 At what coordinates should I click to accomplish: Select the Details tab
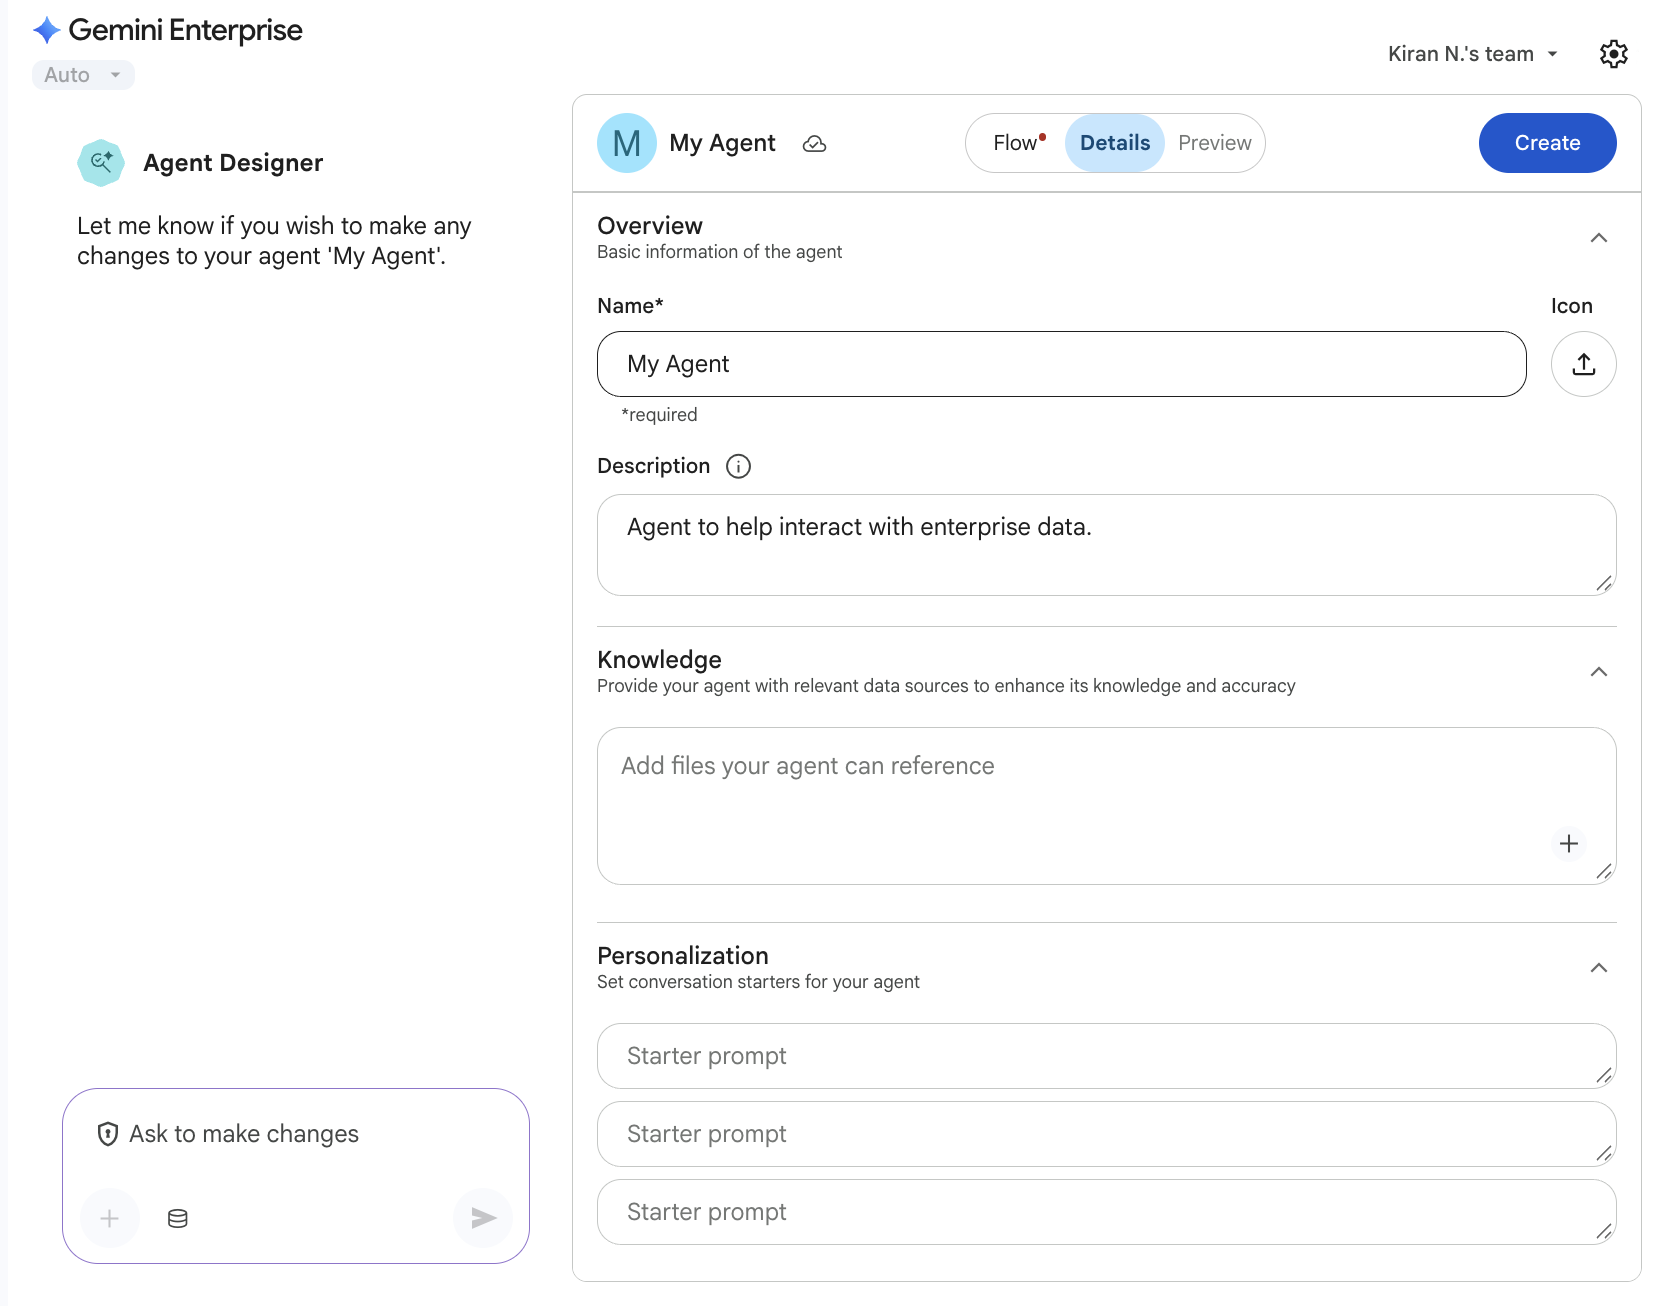pos(1114,143)
